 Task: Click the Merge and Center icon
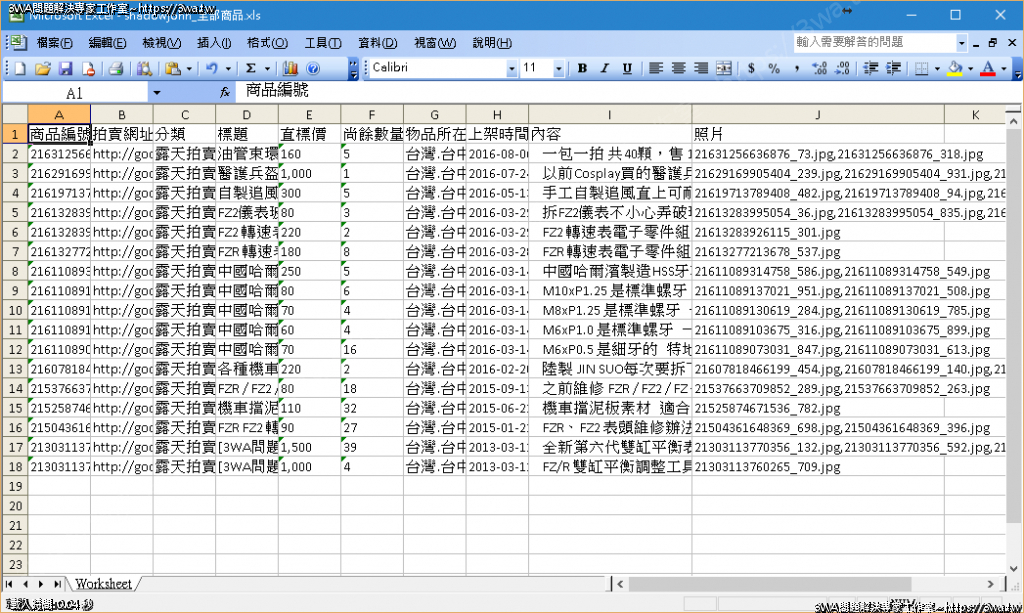tap(725, 69)
